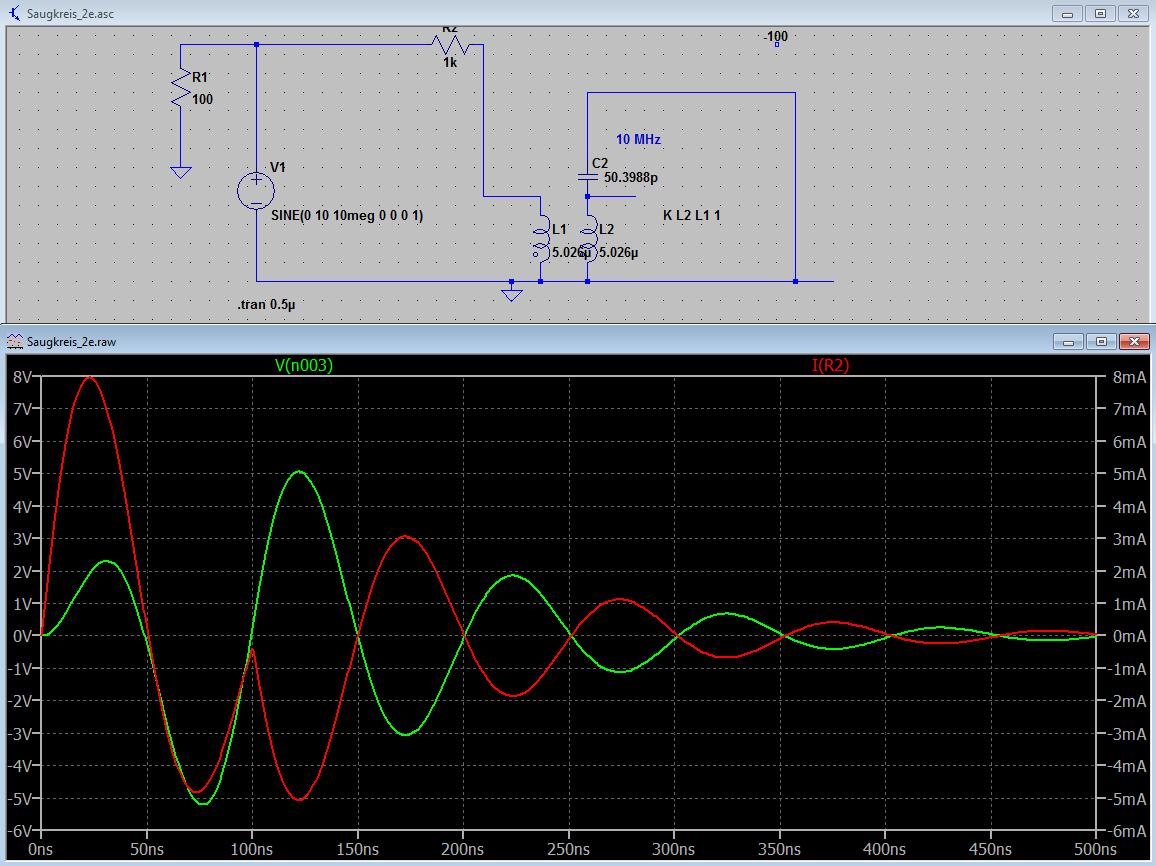Viewport: 1156px width, 866px height.
Task: Click the .tran 0.5µ simulation directive
Action: [266, 303]
